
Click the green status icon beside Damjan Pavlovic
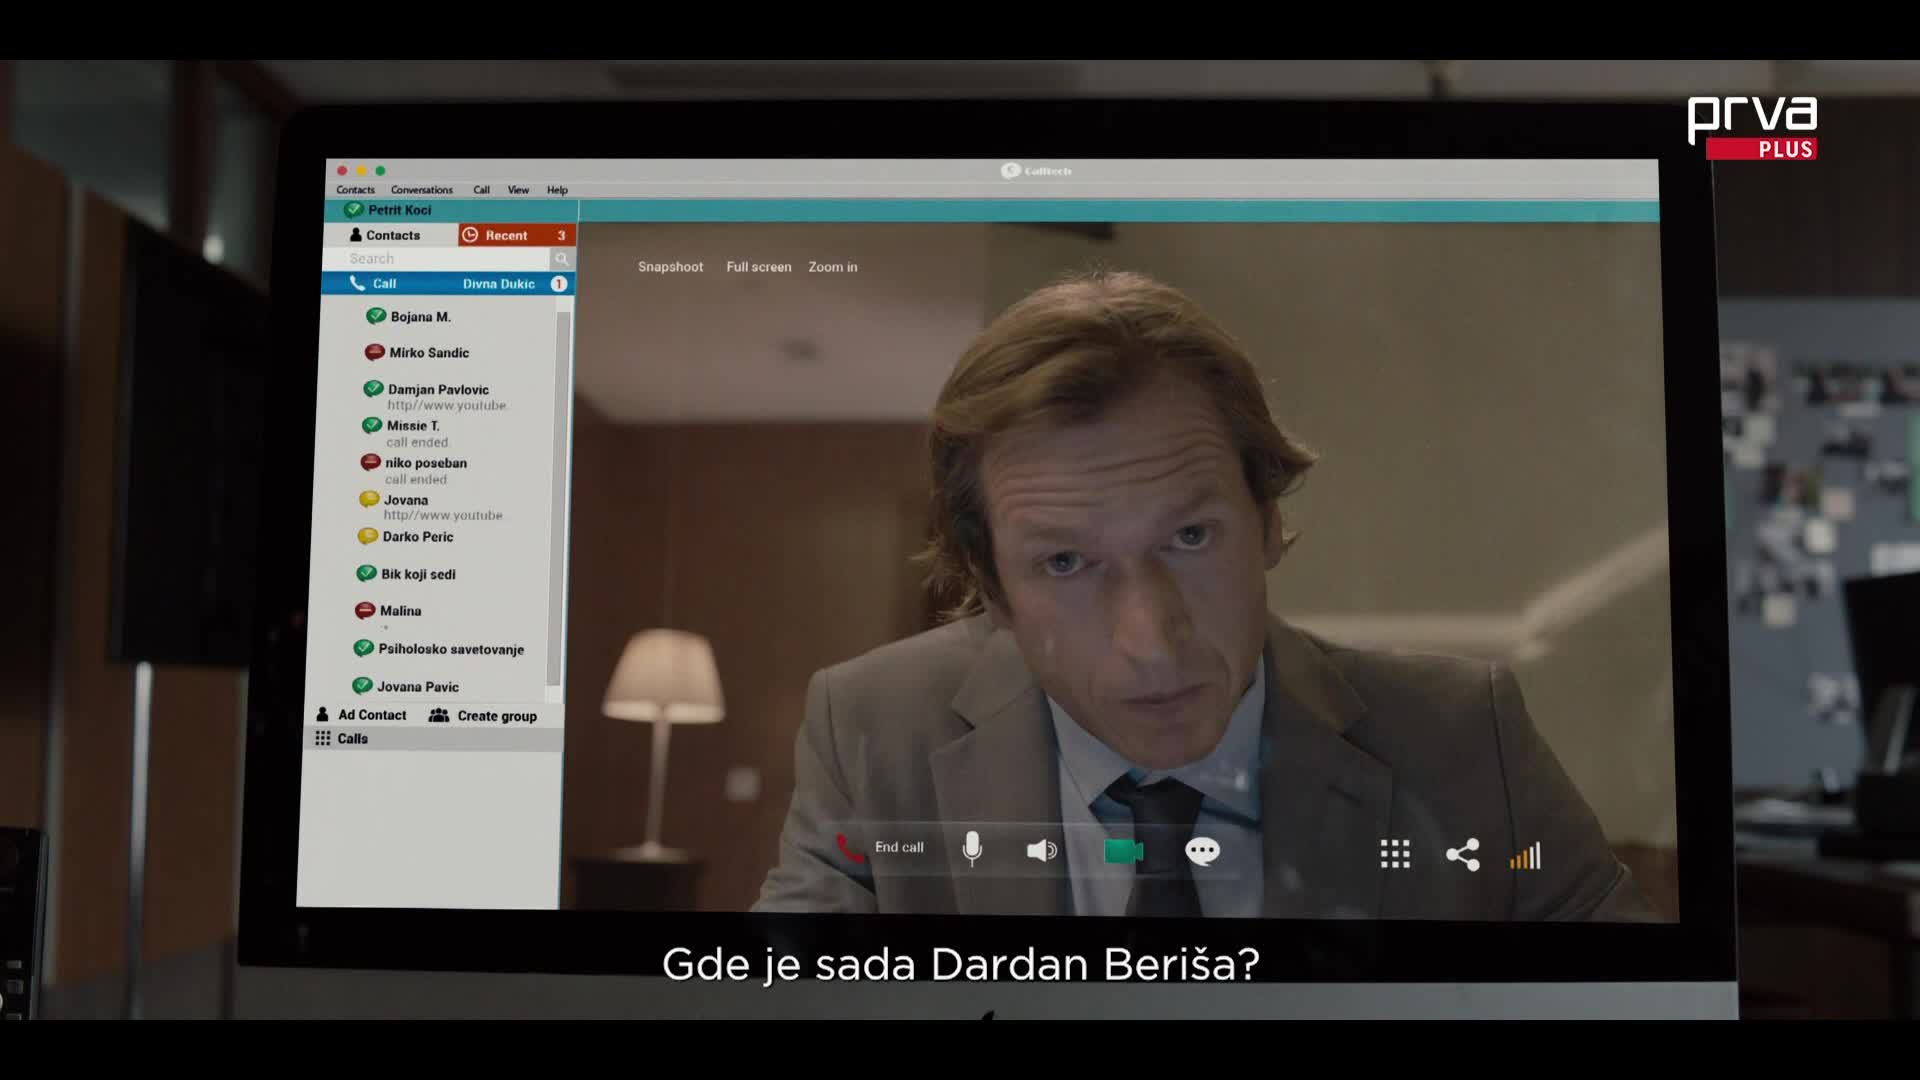(x=373, y=389)
